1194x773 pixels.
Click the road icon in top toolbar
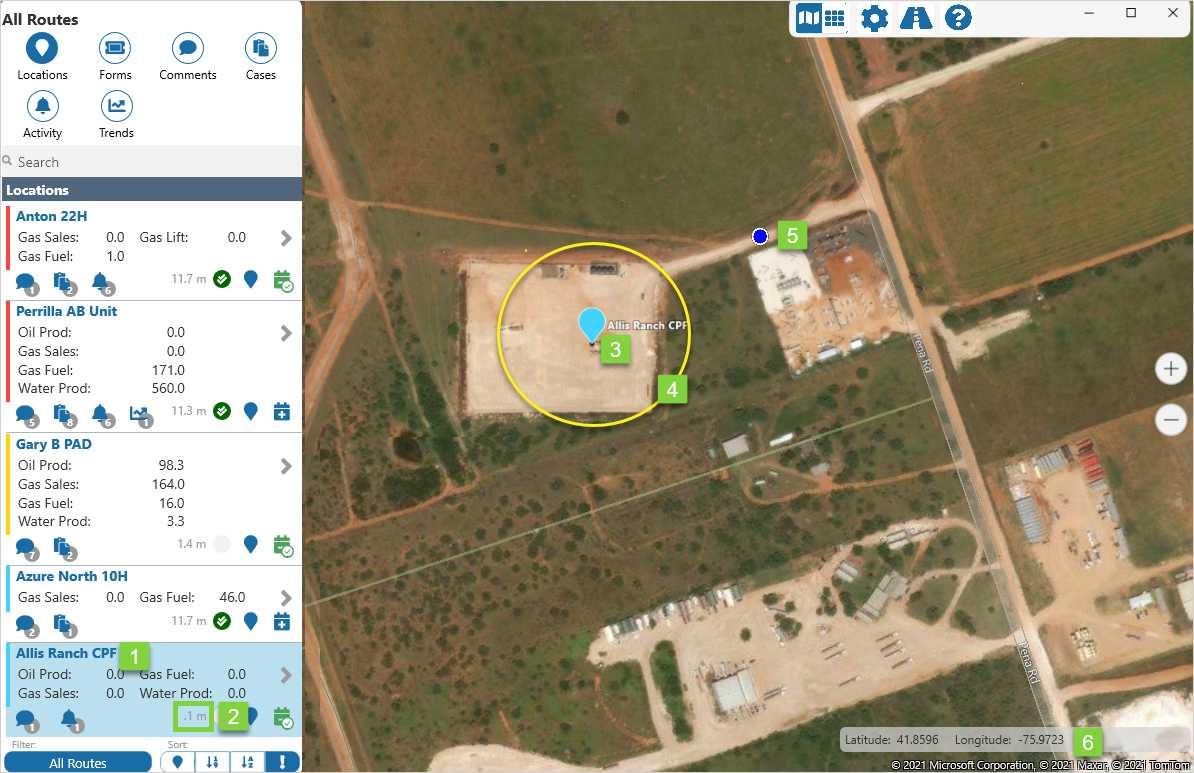point(916,18)
